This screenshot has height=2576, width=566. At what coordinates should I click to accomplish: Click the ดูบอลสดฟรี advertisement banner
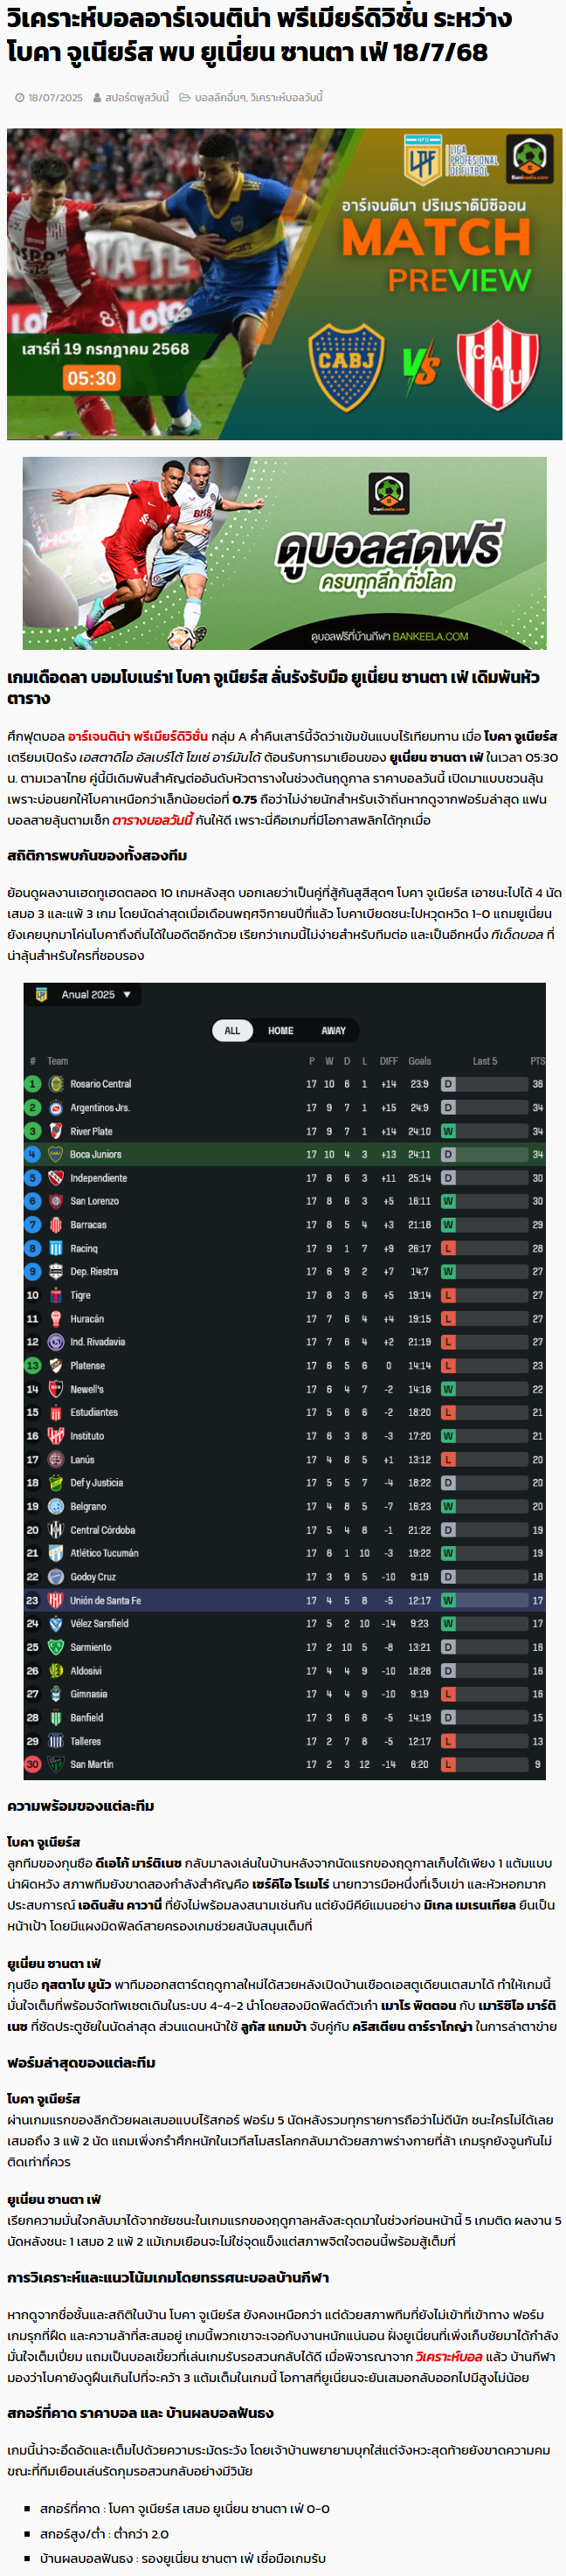[284, 553]
